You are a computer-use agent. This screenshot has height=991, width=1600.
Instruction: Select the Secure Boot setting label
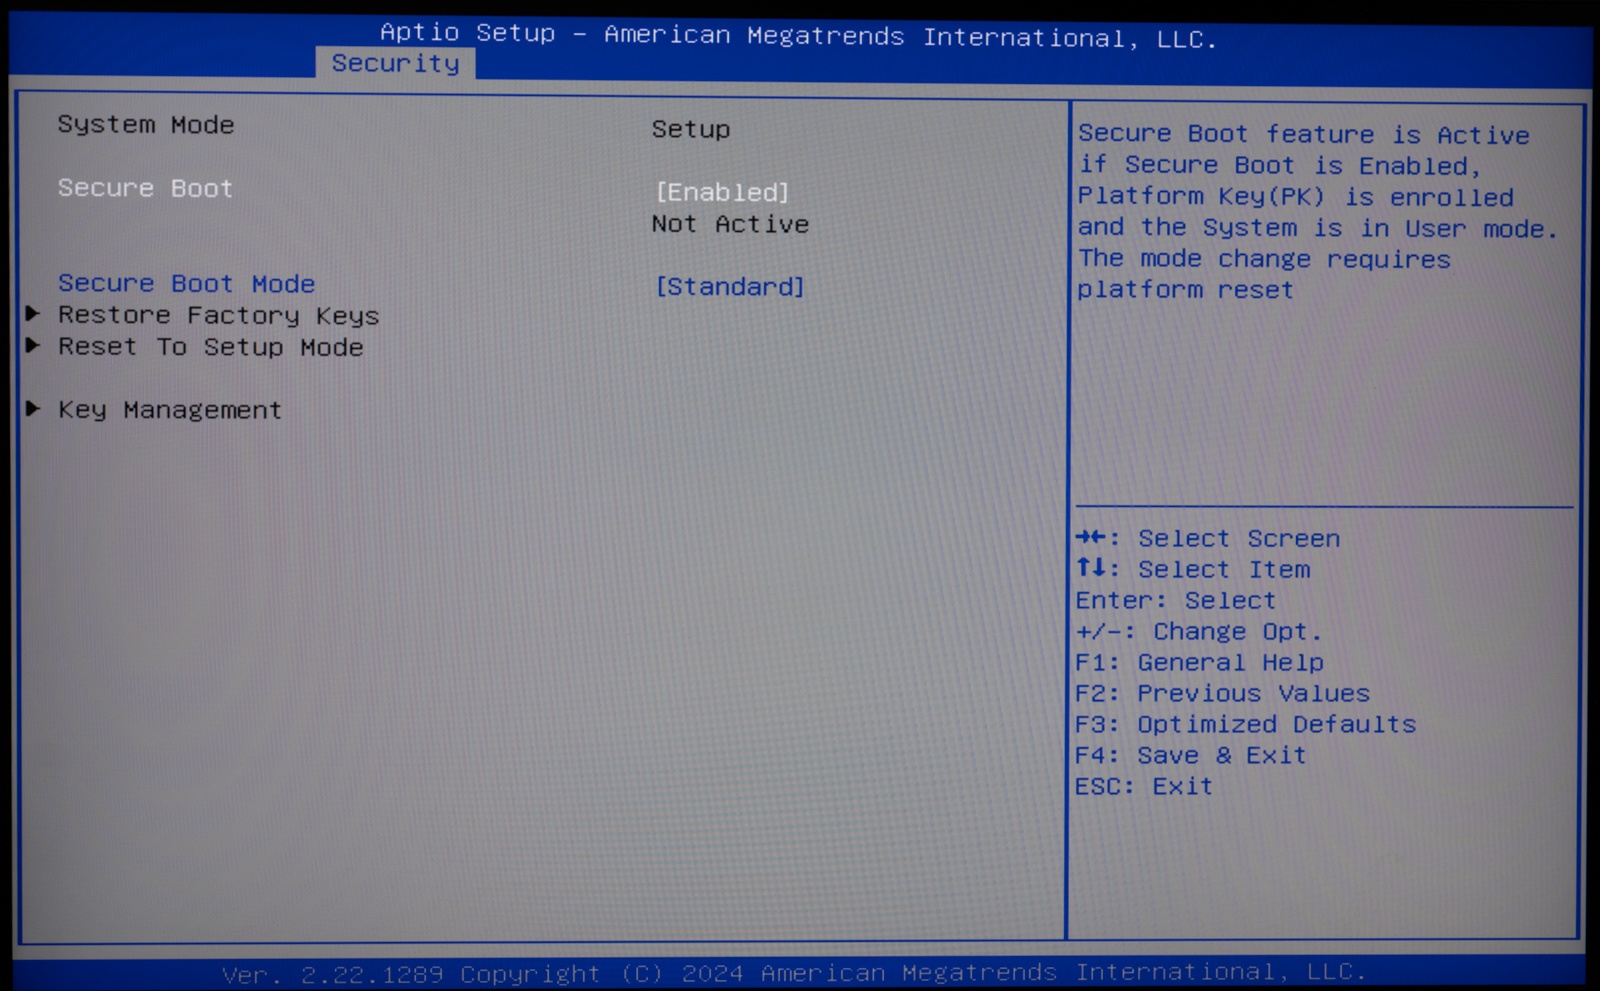point(145,188)
